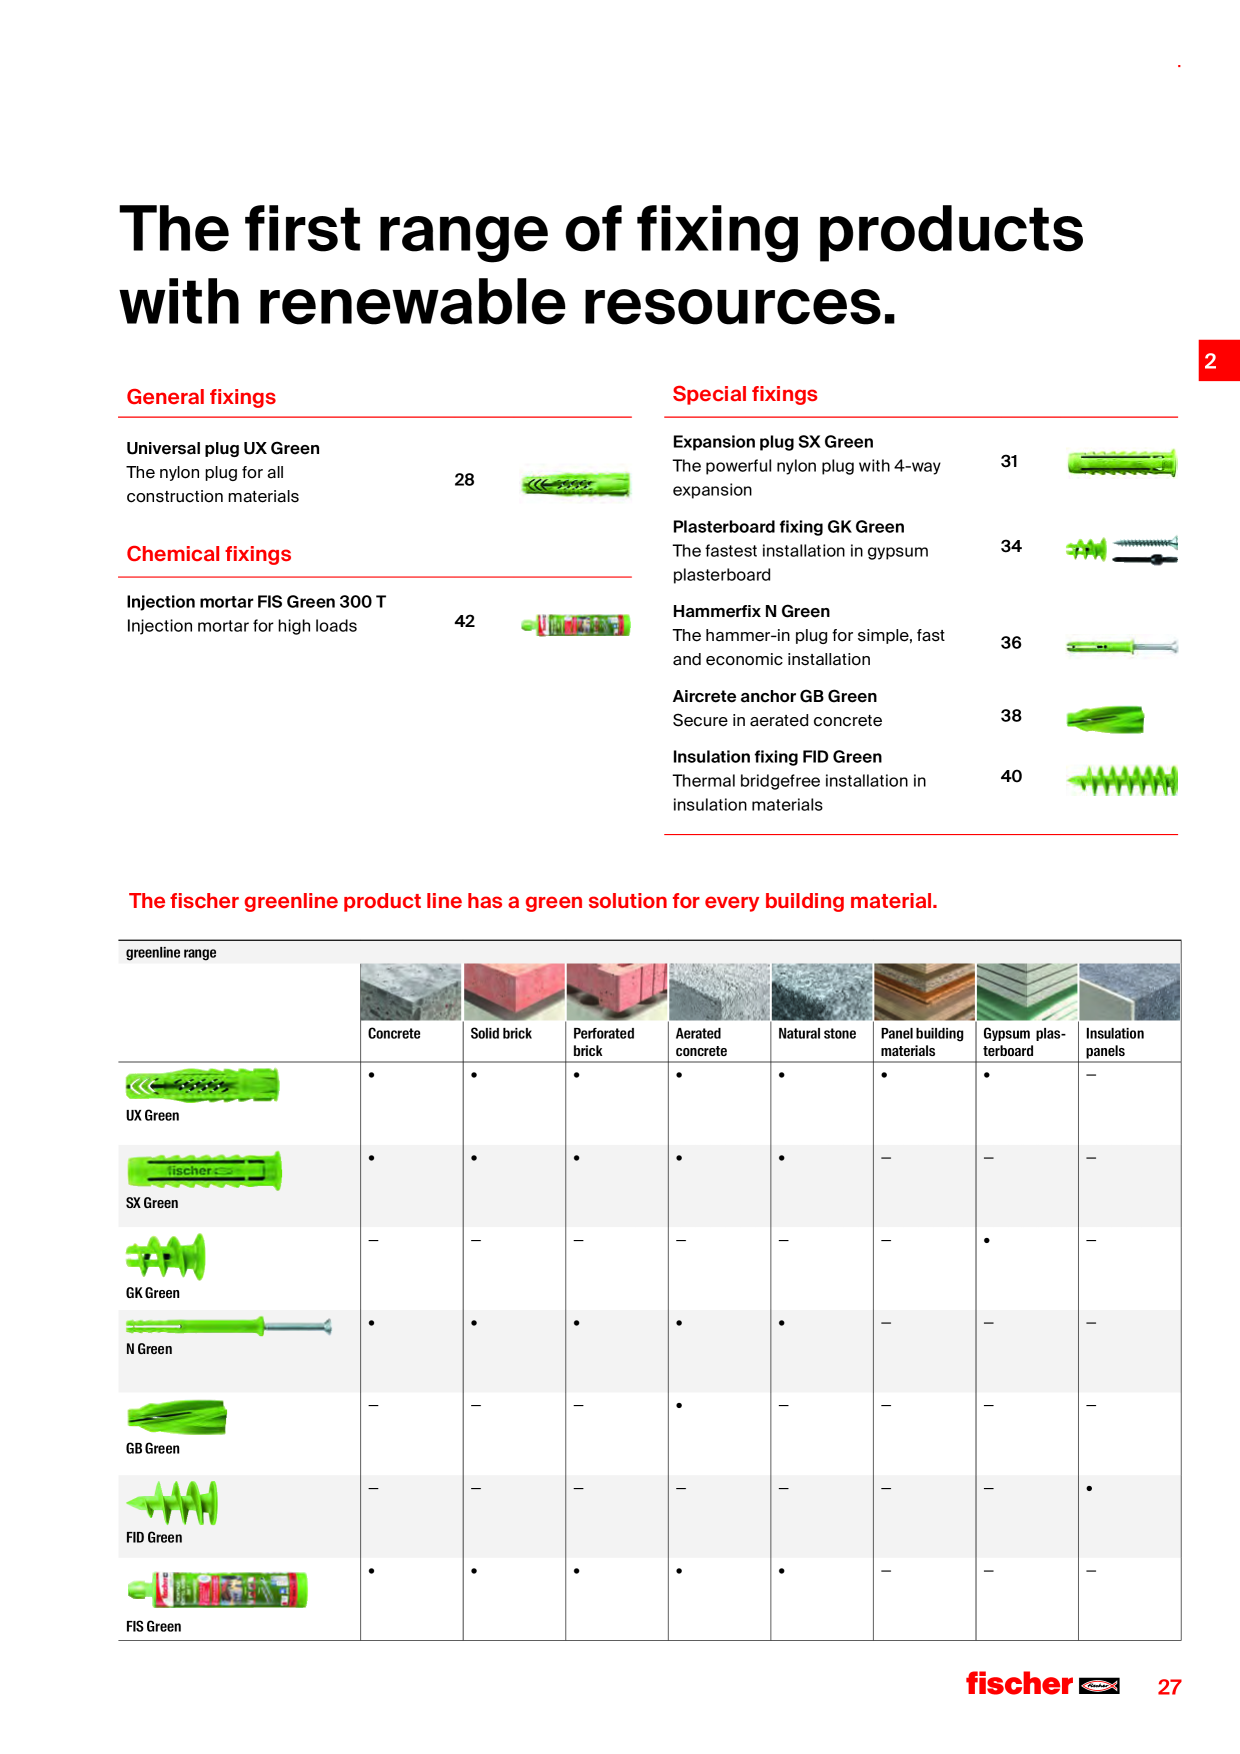This screenshot has width=1240, height=1754.
Task: Click the Expansion plug SX Green title
Action: coord(773,442)
